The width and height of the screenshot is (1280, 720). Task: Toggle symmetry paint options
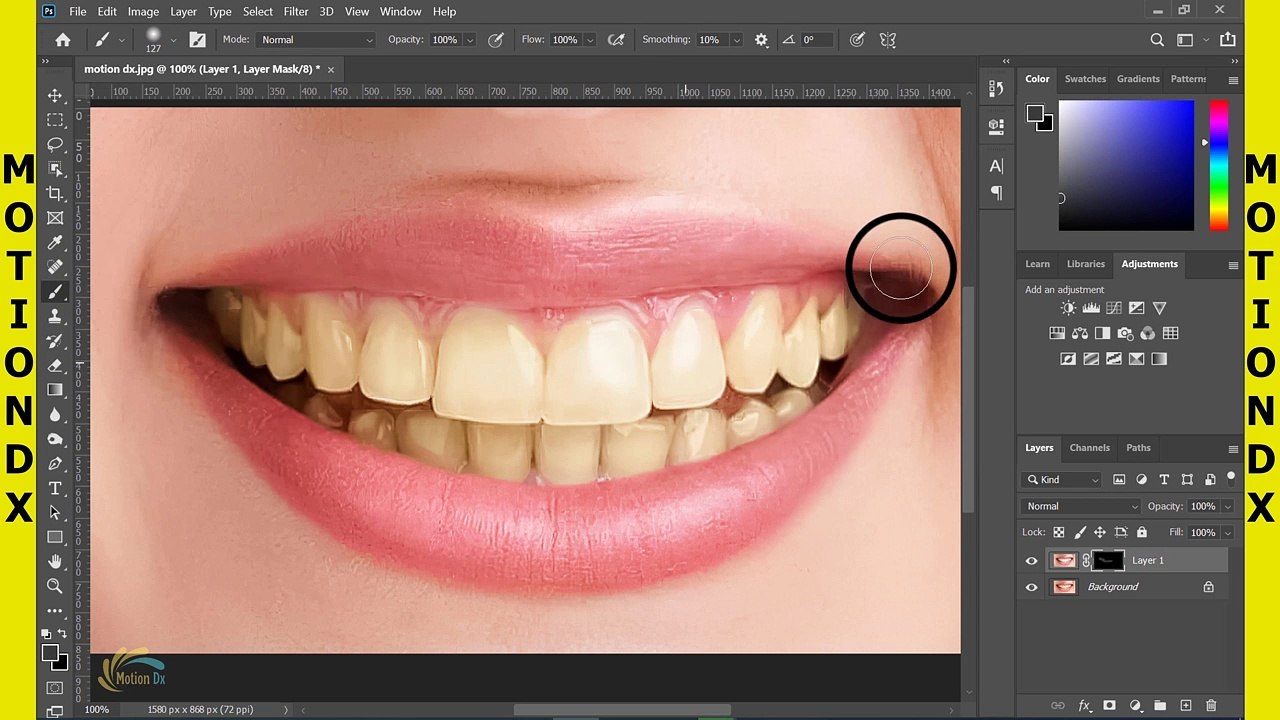click(x=887, y=40)
